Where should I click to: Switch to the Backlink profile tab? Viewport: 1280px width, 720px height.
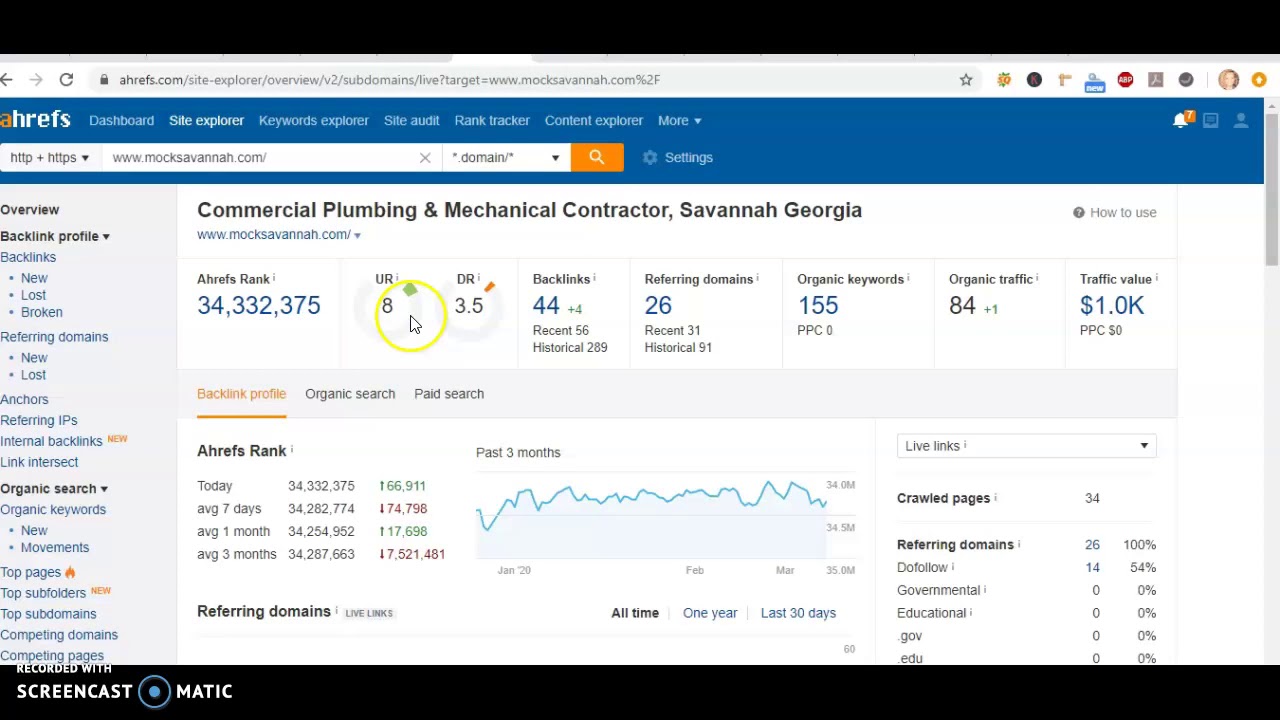(x=241, y=394)
